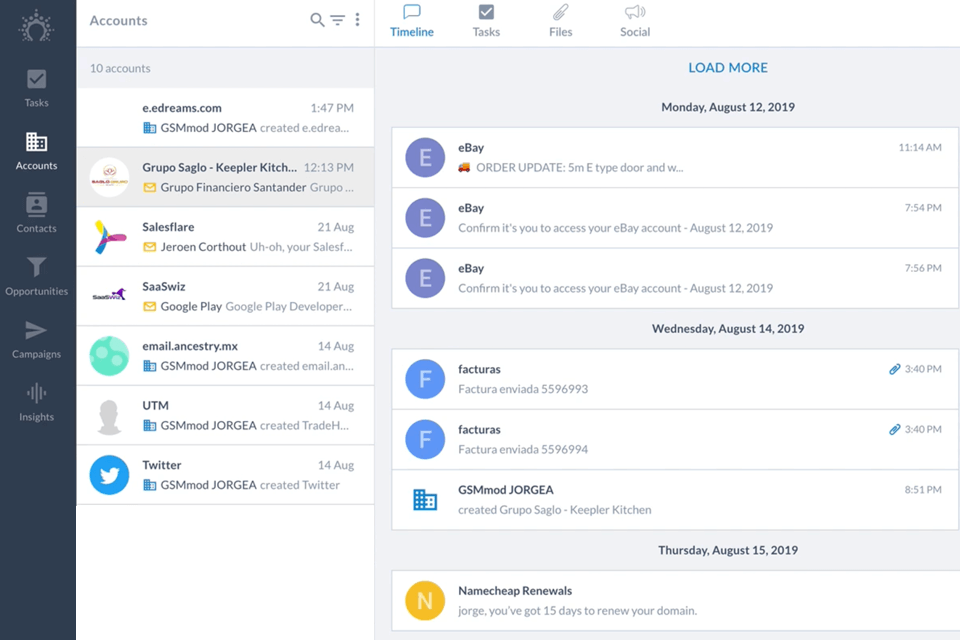
Task: Open Campaigns in the left sidebar
Action: pos(36,339)
